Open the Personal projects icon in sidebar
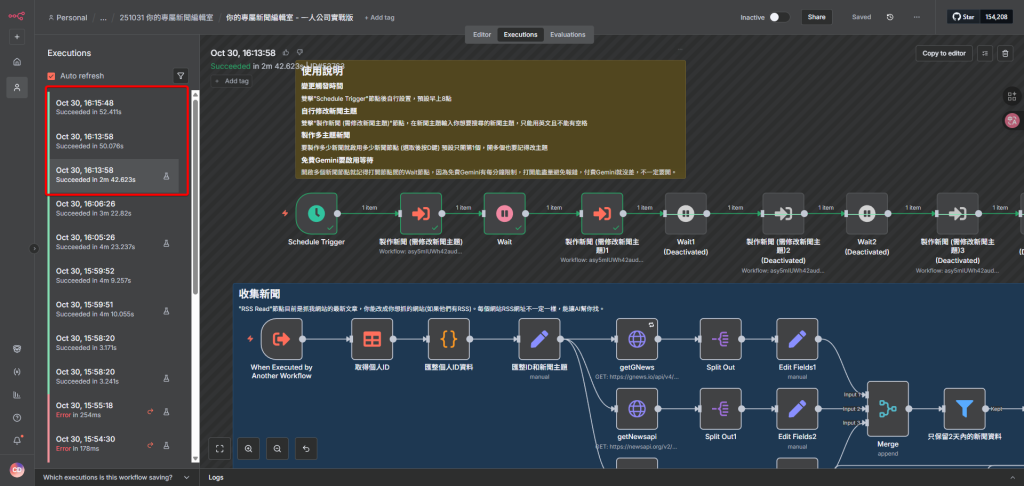This screenshot has width=1024, height=486. pyautogui.click(x=17, y=87)
